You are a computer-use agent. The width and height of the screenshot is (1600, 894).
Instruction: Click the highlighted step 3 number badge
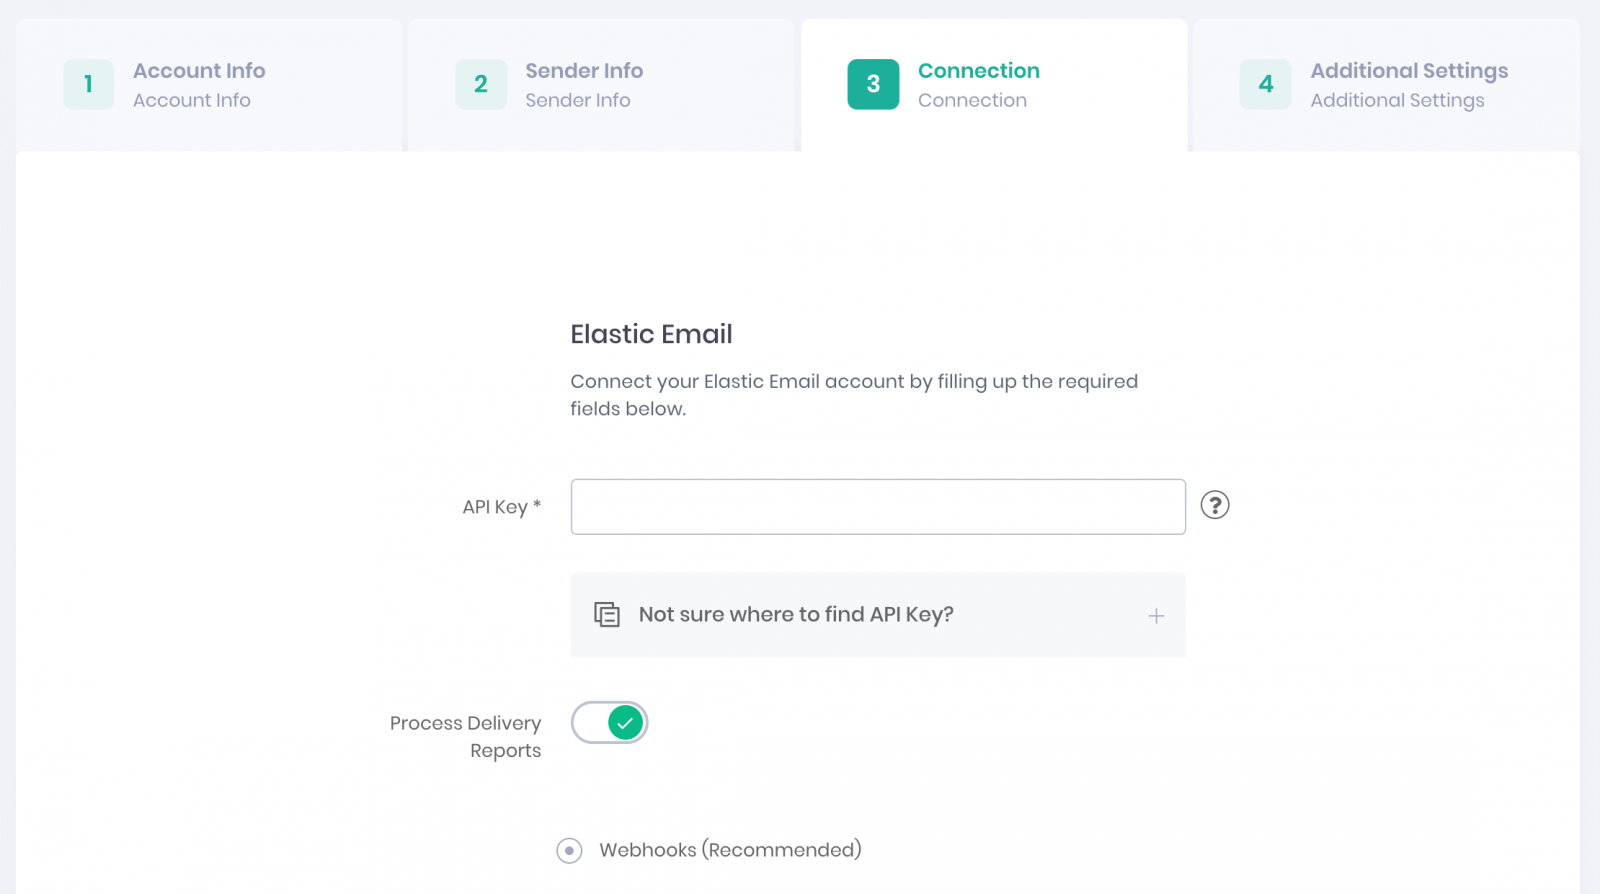873,84
